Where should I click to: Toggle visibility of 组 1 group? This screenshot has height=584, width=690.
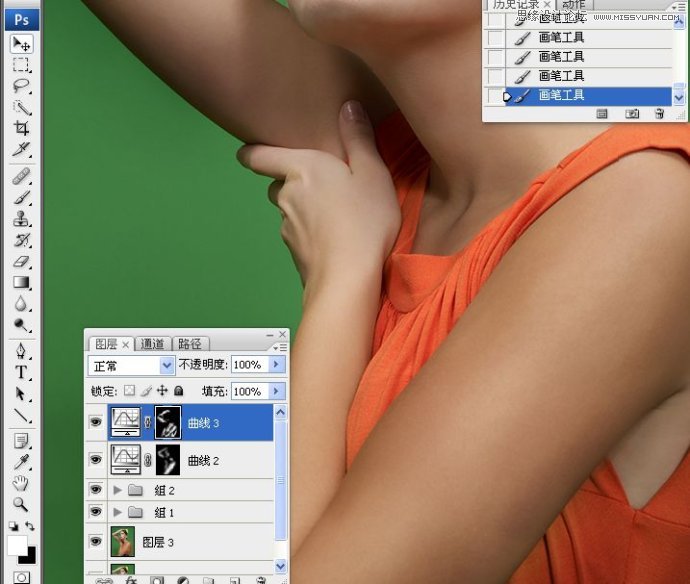[95, 512]
